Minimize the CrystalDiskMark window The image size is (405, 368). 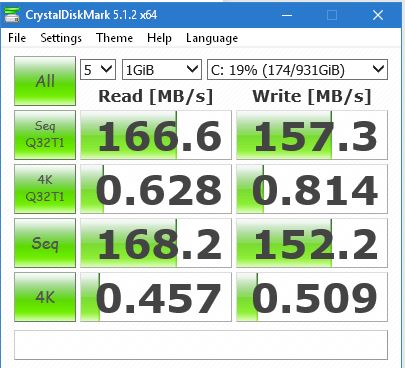tap(287, 15)
